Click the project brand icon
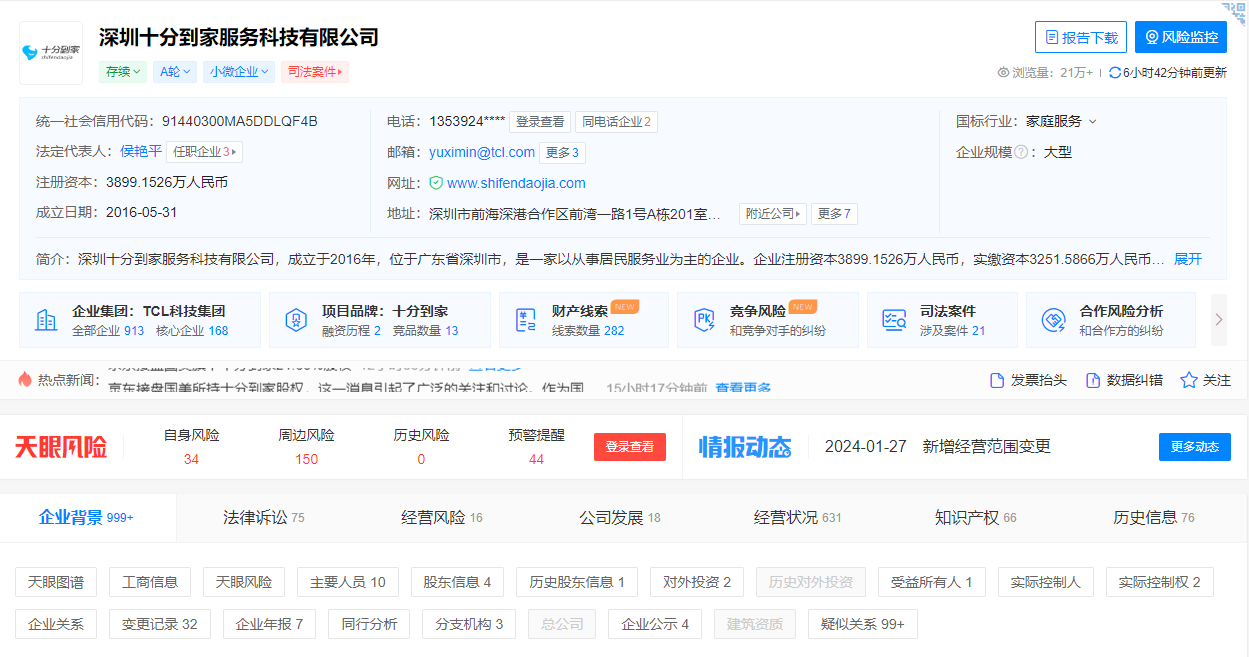The width and height of the screenshot is (1249, 657). click(x=296, y=320)
